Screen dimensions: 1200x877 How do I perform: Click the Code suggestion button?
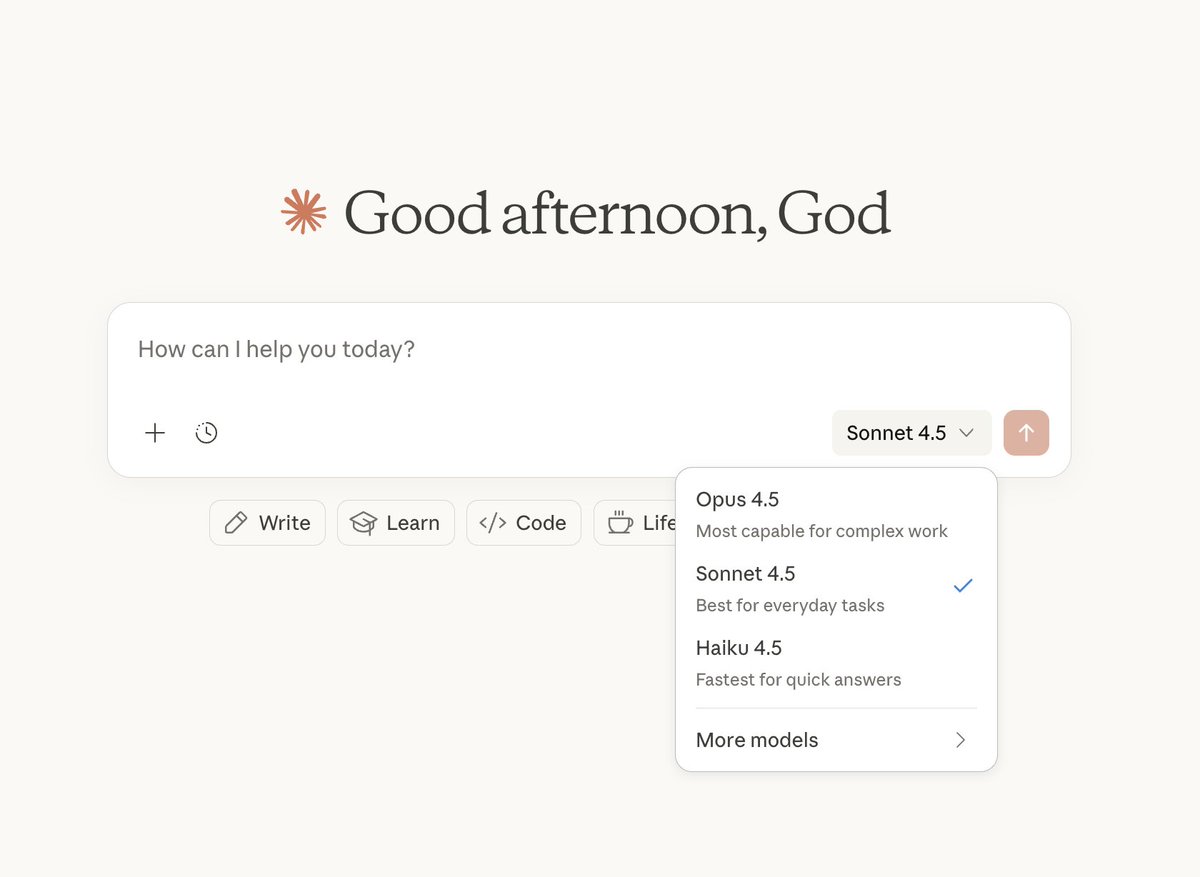point(524,523)
